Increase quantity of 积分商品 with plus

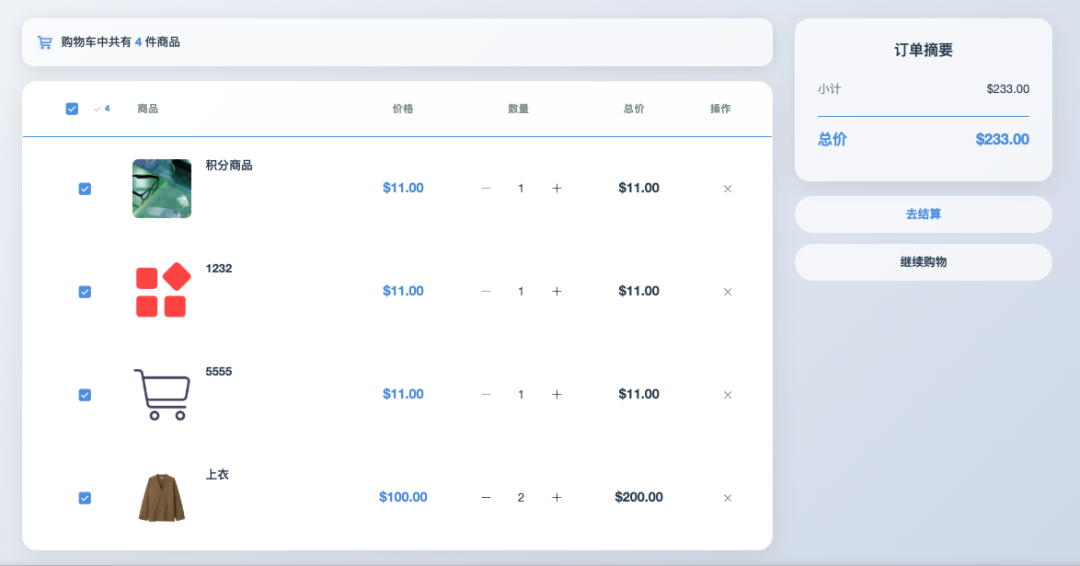click(557, 188)
